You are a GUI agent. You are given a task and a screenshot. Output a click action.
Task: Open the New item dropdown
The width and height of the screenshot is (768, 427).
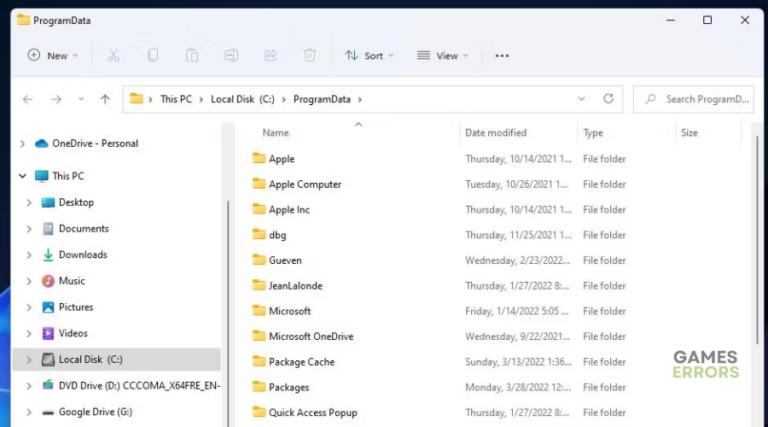click(x=53, y=56)
